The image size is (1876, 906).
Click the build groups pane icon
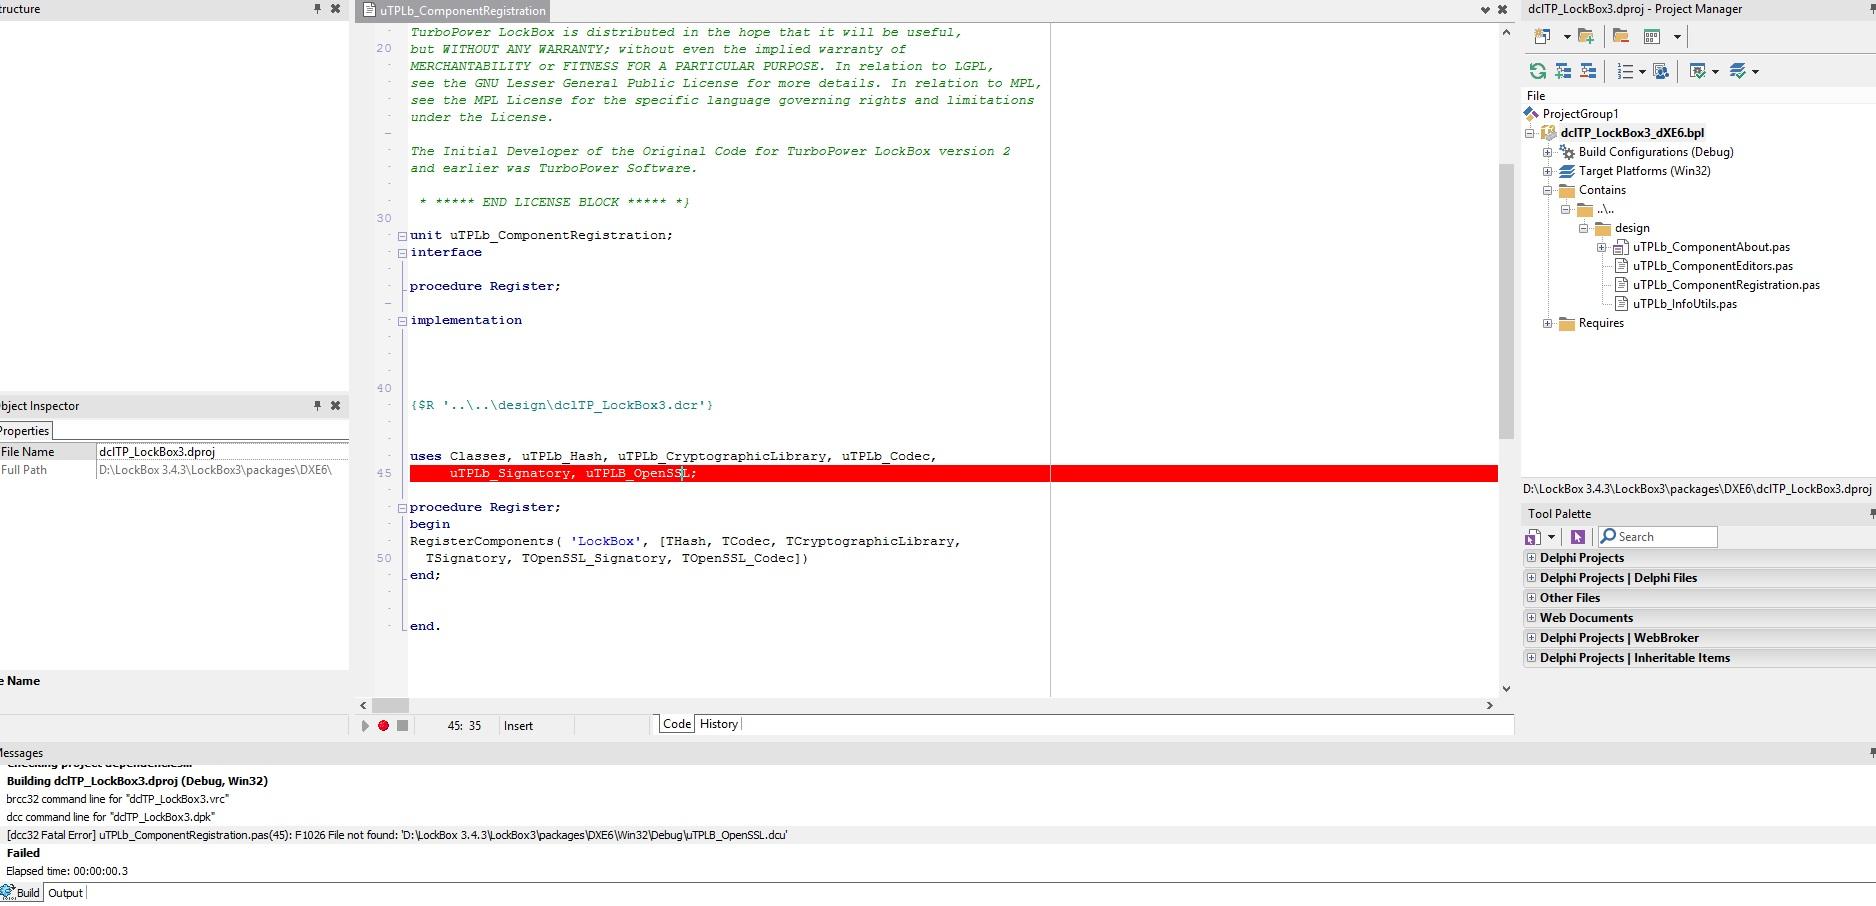1661,71
